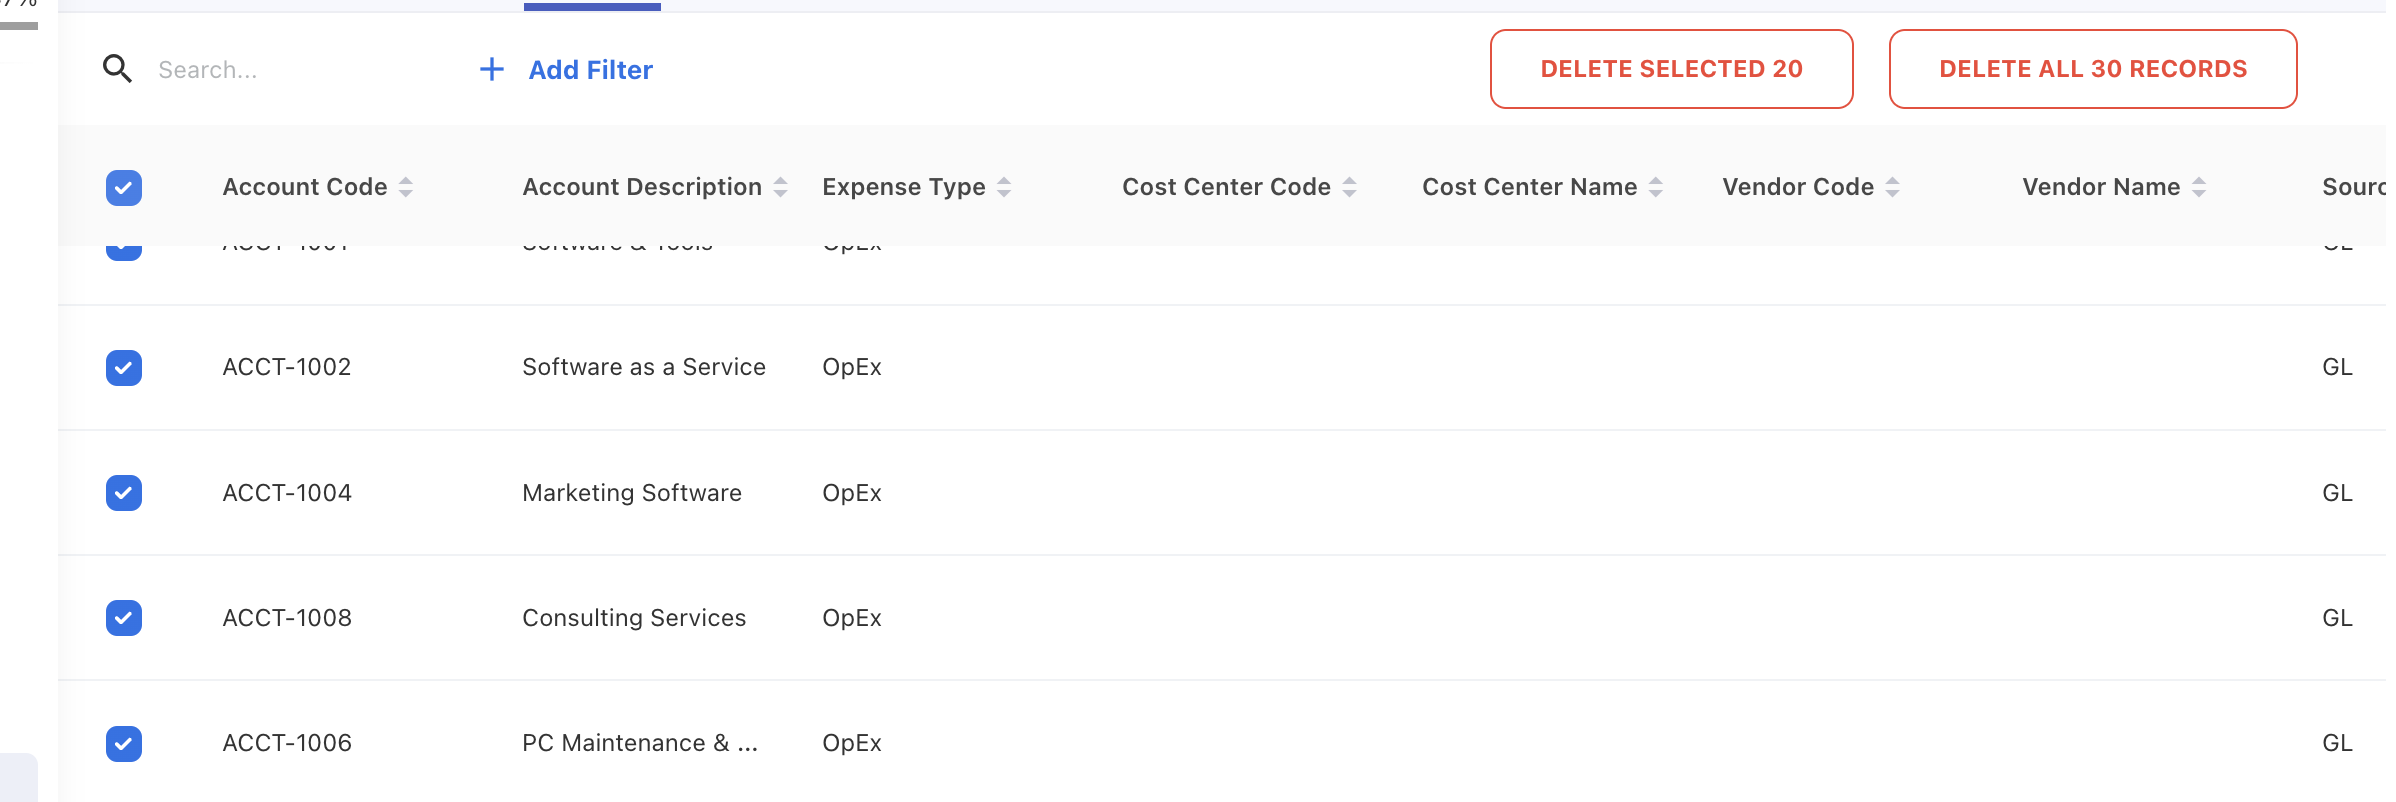Click the plus icon beside Add Filter
Screen dimensions: 2396x802
click(x=491, y=69)
